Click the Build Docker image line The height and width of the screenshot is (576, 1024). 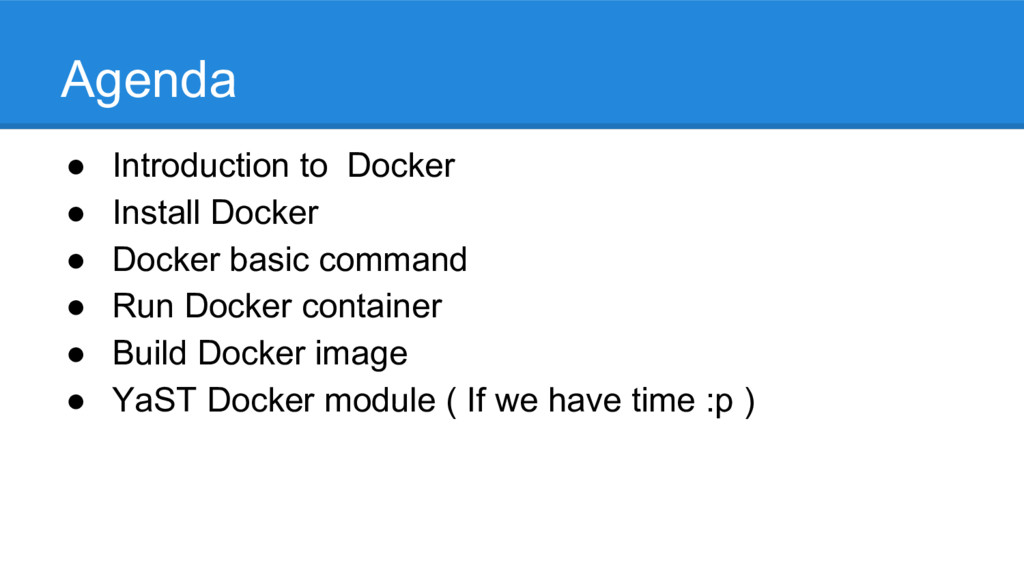point(260,355)
